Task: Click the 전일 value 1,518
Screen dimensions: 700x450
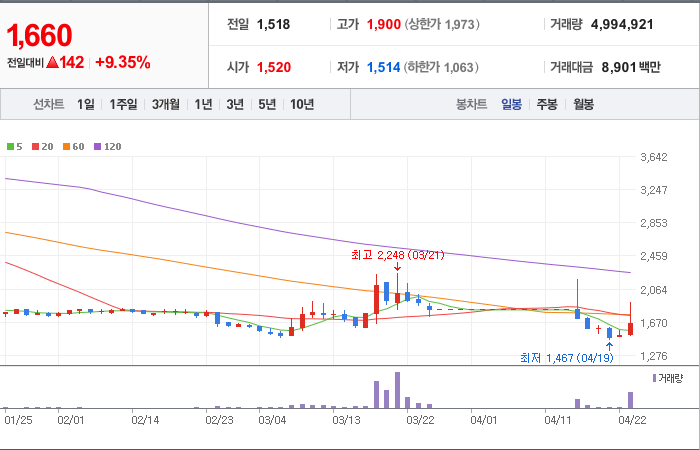Action: click(273, 24)
